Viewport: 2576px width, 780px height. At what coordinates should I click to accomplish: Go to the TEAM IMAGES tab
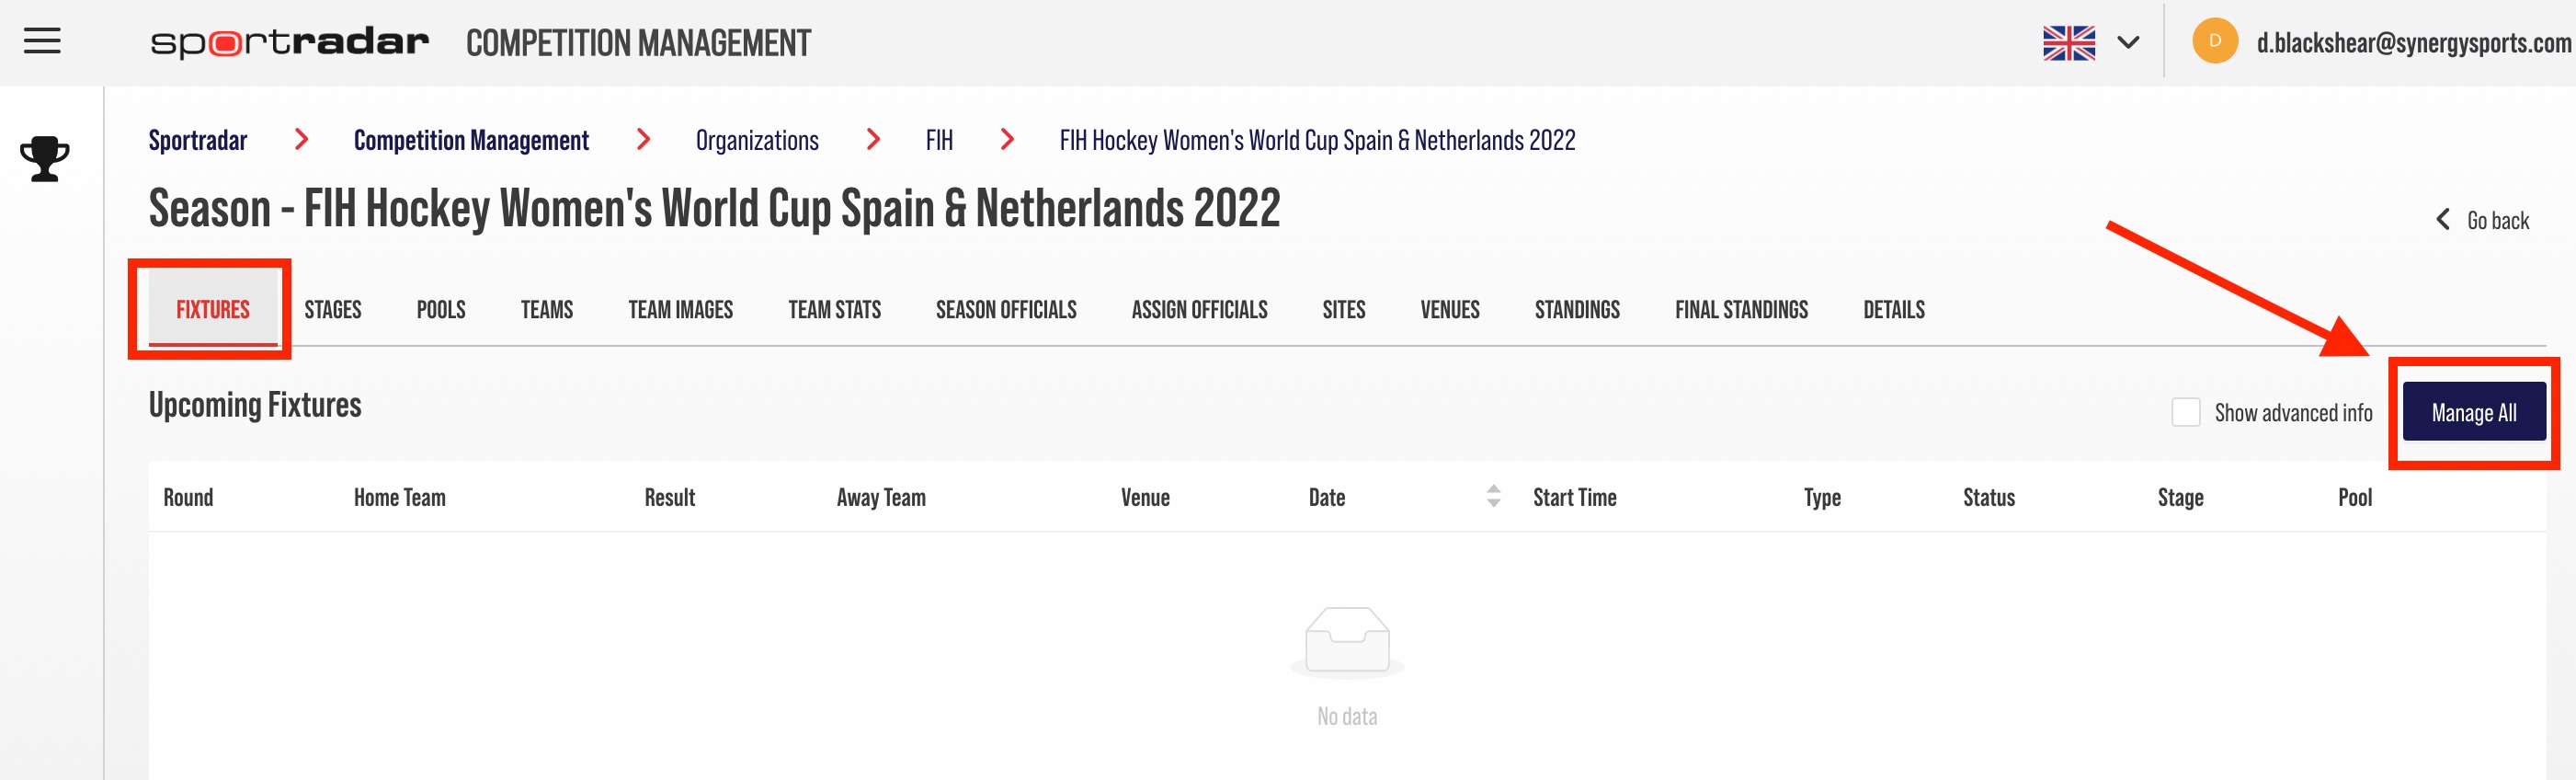680,309
